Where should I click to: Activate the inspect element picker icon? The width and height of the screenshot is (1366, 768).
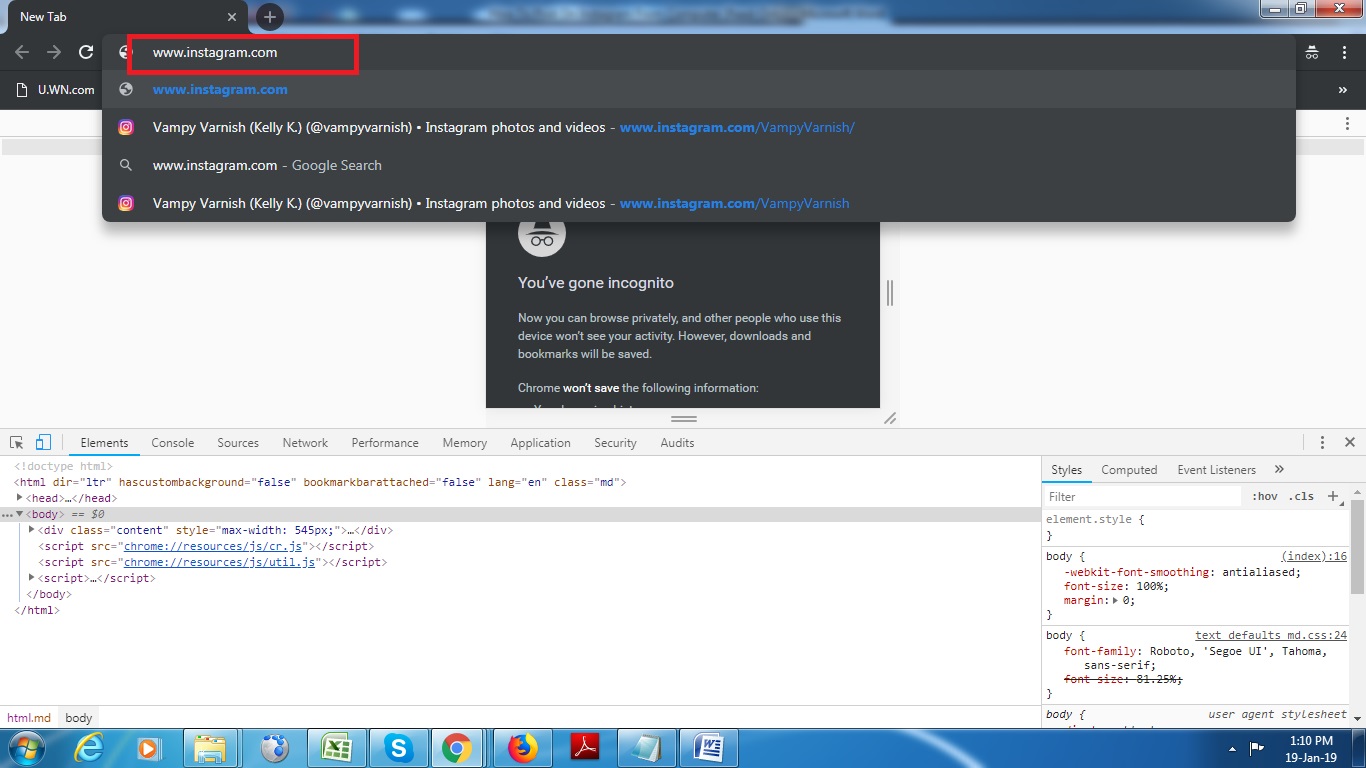click(17, 442)
